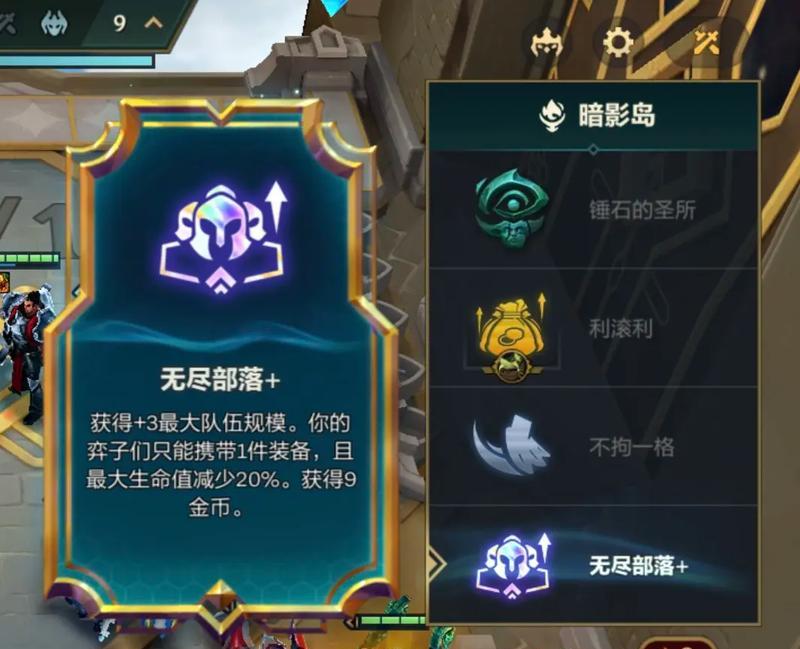Click the 无尽部落+ title on the card

tap(220, 380)
